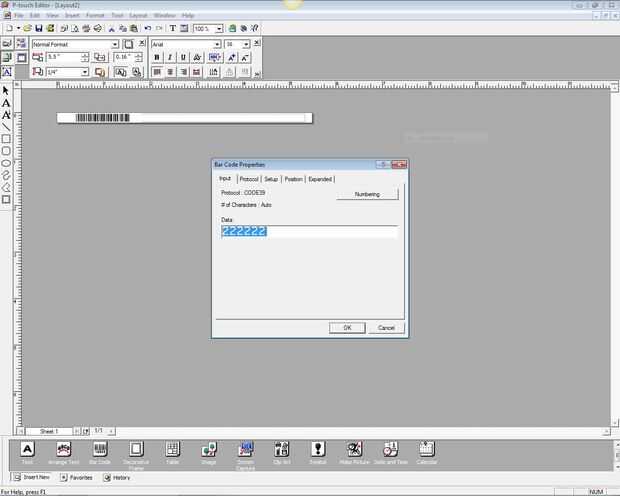Switch to the Position tab

pyautogui.click(x=293, y=179)
